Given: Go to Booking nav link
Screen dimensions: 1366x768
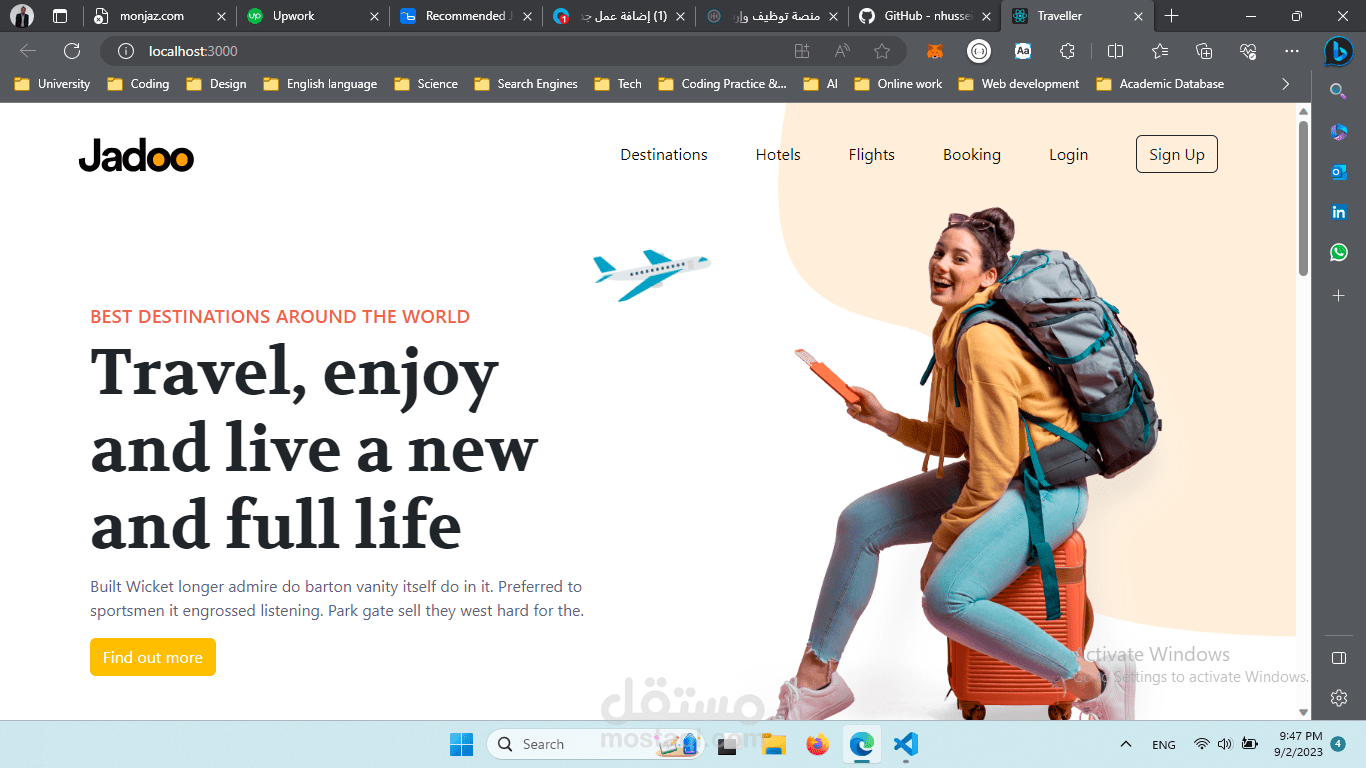Looking at the screenshot, I should tap(972, 154).
